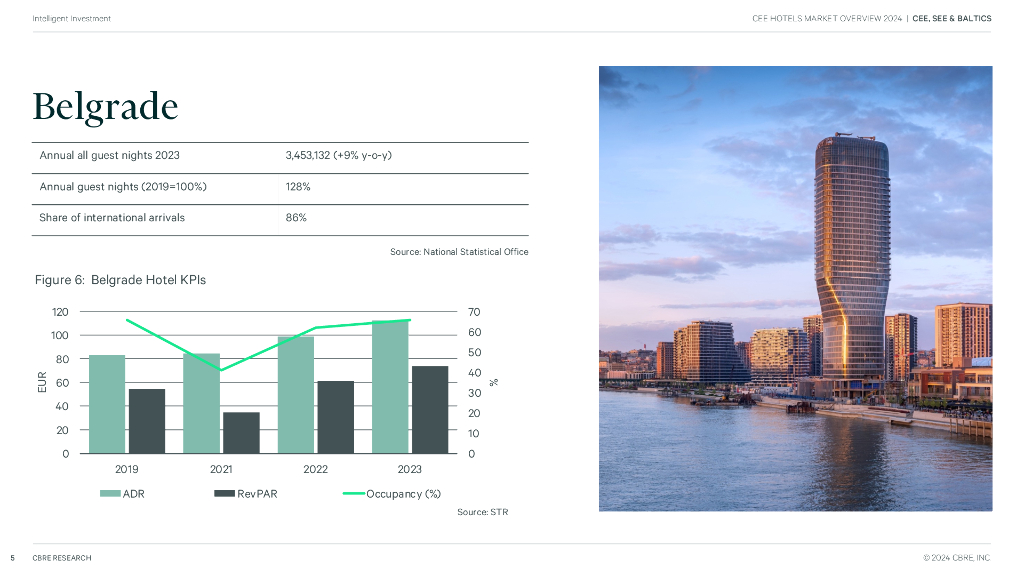Screen dimensions: 1024x576
Task: Click the 'Annual all guest nights 2023' row label
Action: [110, 156]
